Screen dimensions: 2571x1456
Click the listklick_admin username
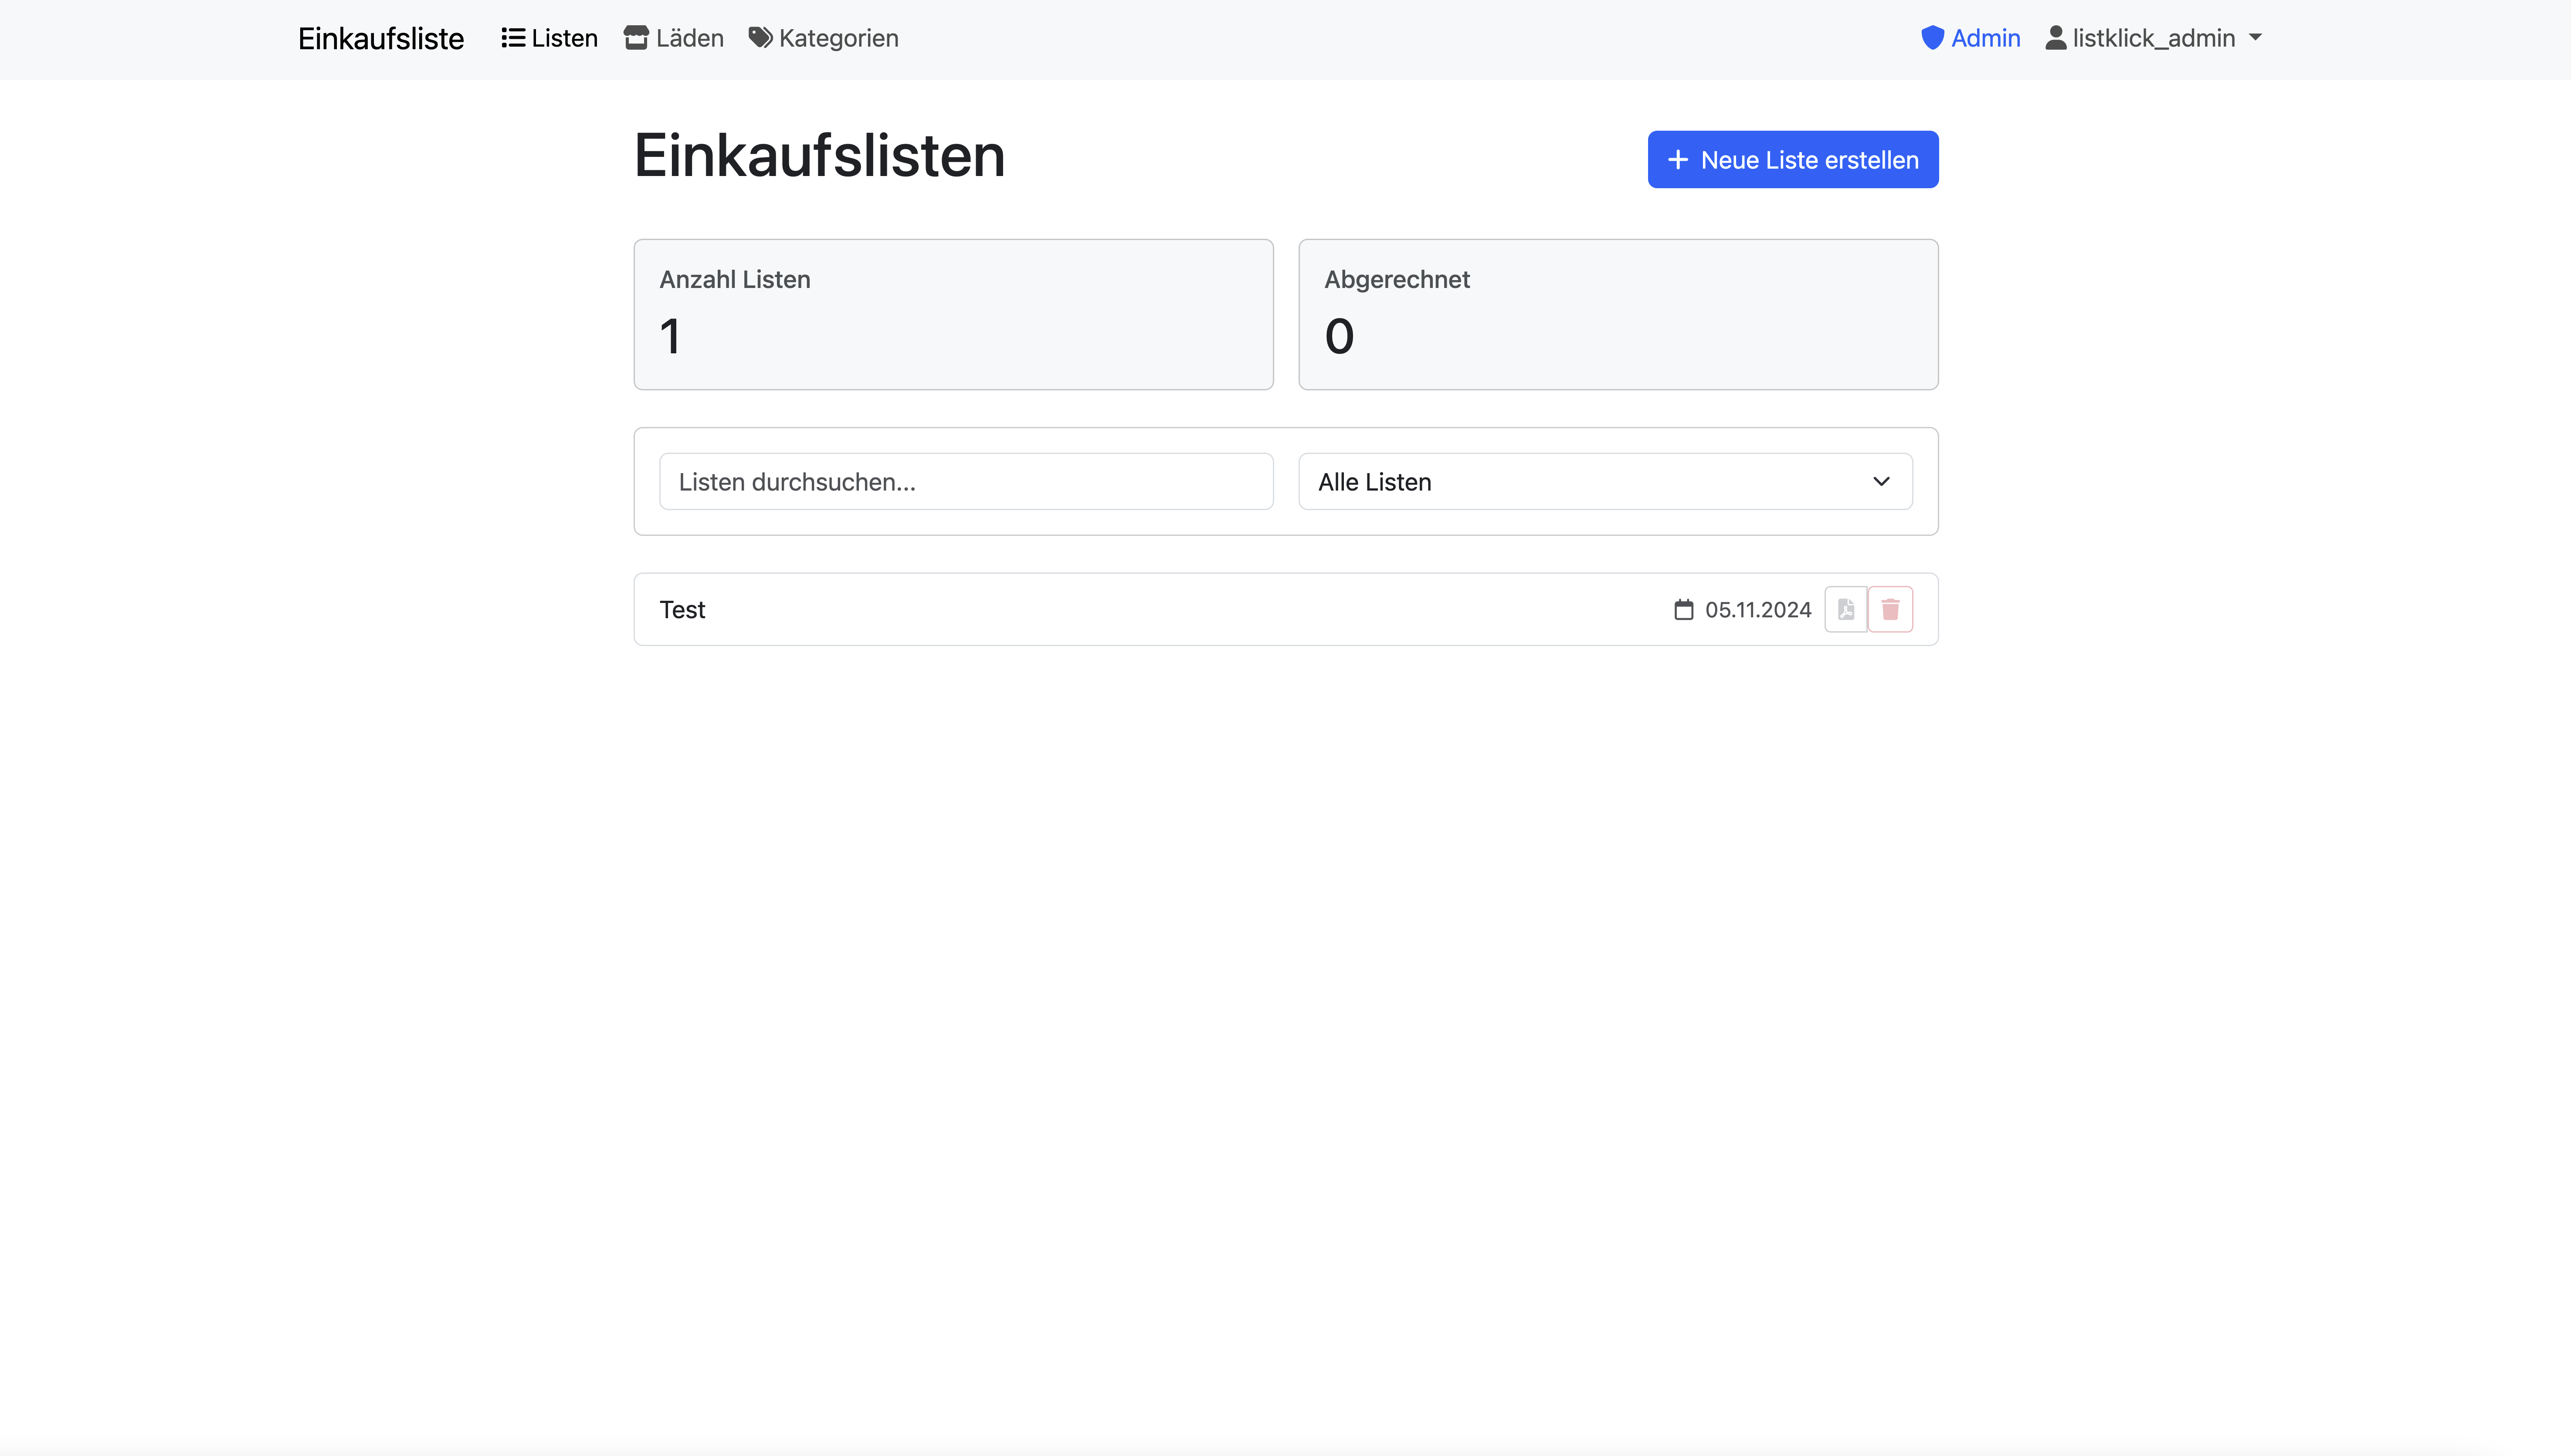2153,38
